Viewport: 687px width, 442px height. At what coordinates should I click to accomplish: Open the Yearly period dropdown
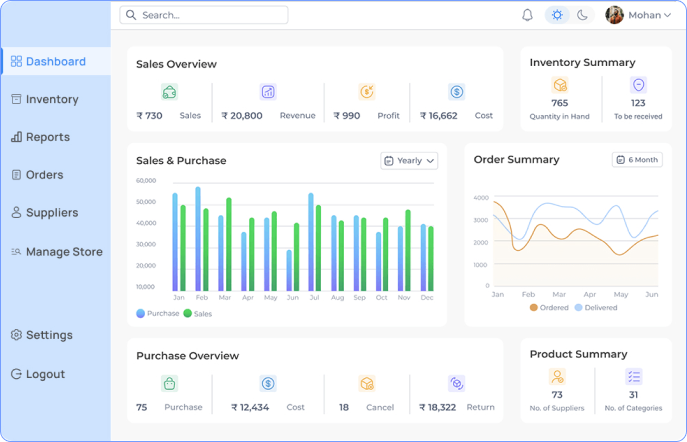[x=409, y=160]
